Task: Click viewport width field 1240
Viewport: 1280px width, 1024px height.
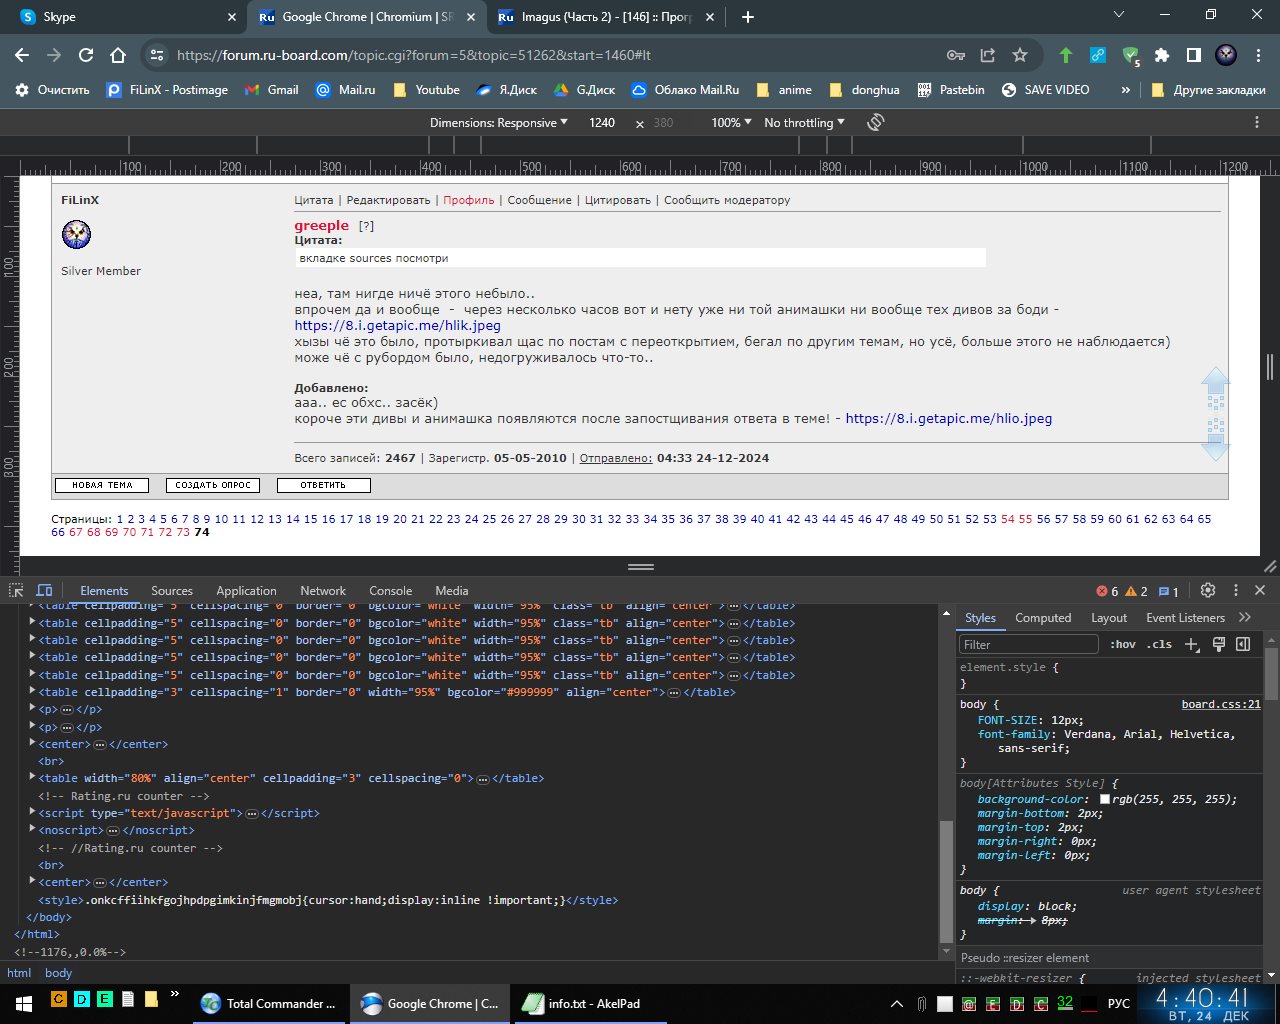Action: coord(602,122)
